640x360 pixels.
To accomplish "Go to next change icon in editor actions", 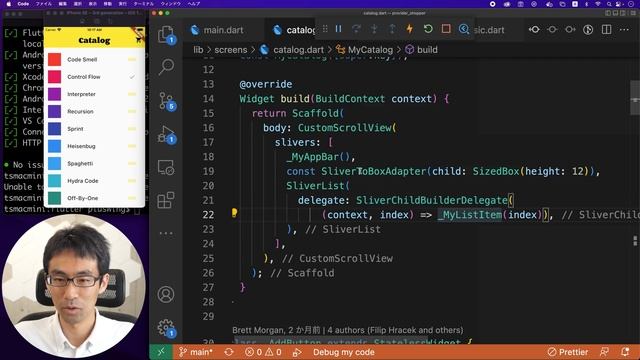I will (570, 29).
